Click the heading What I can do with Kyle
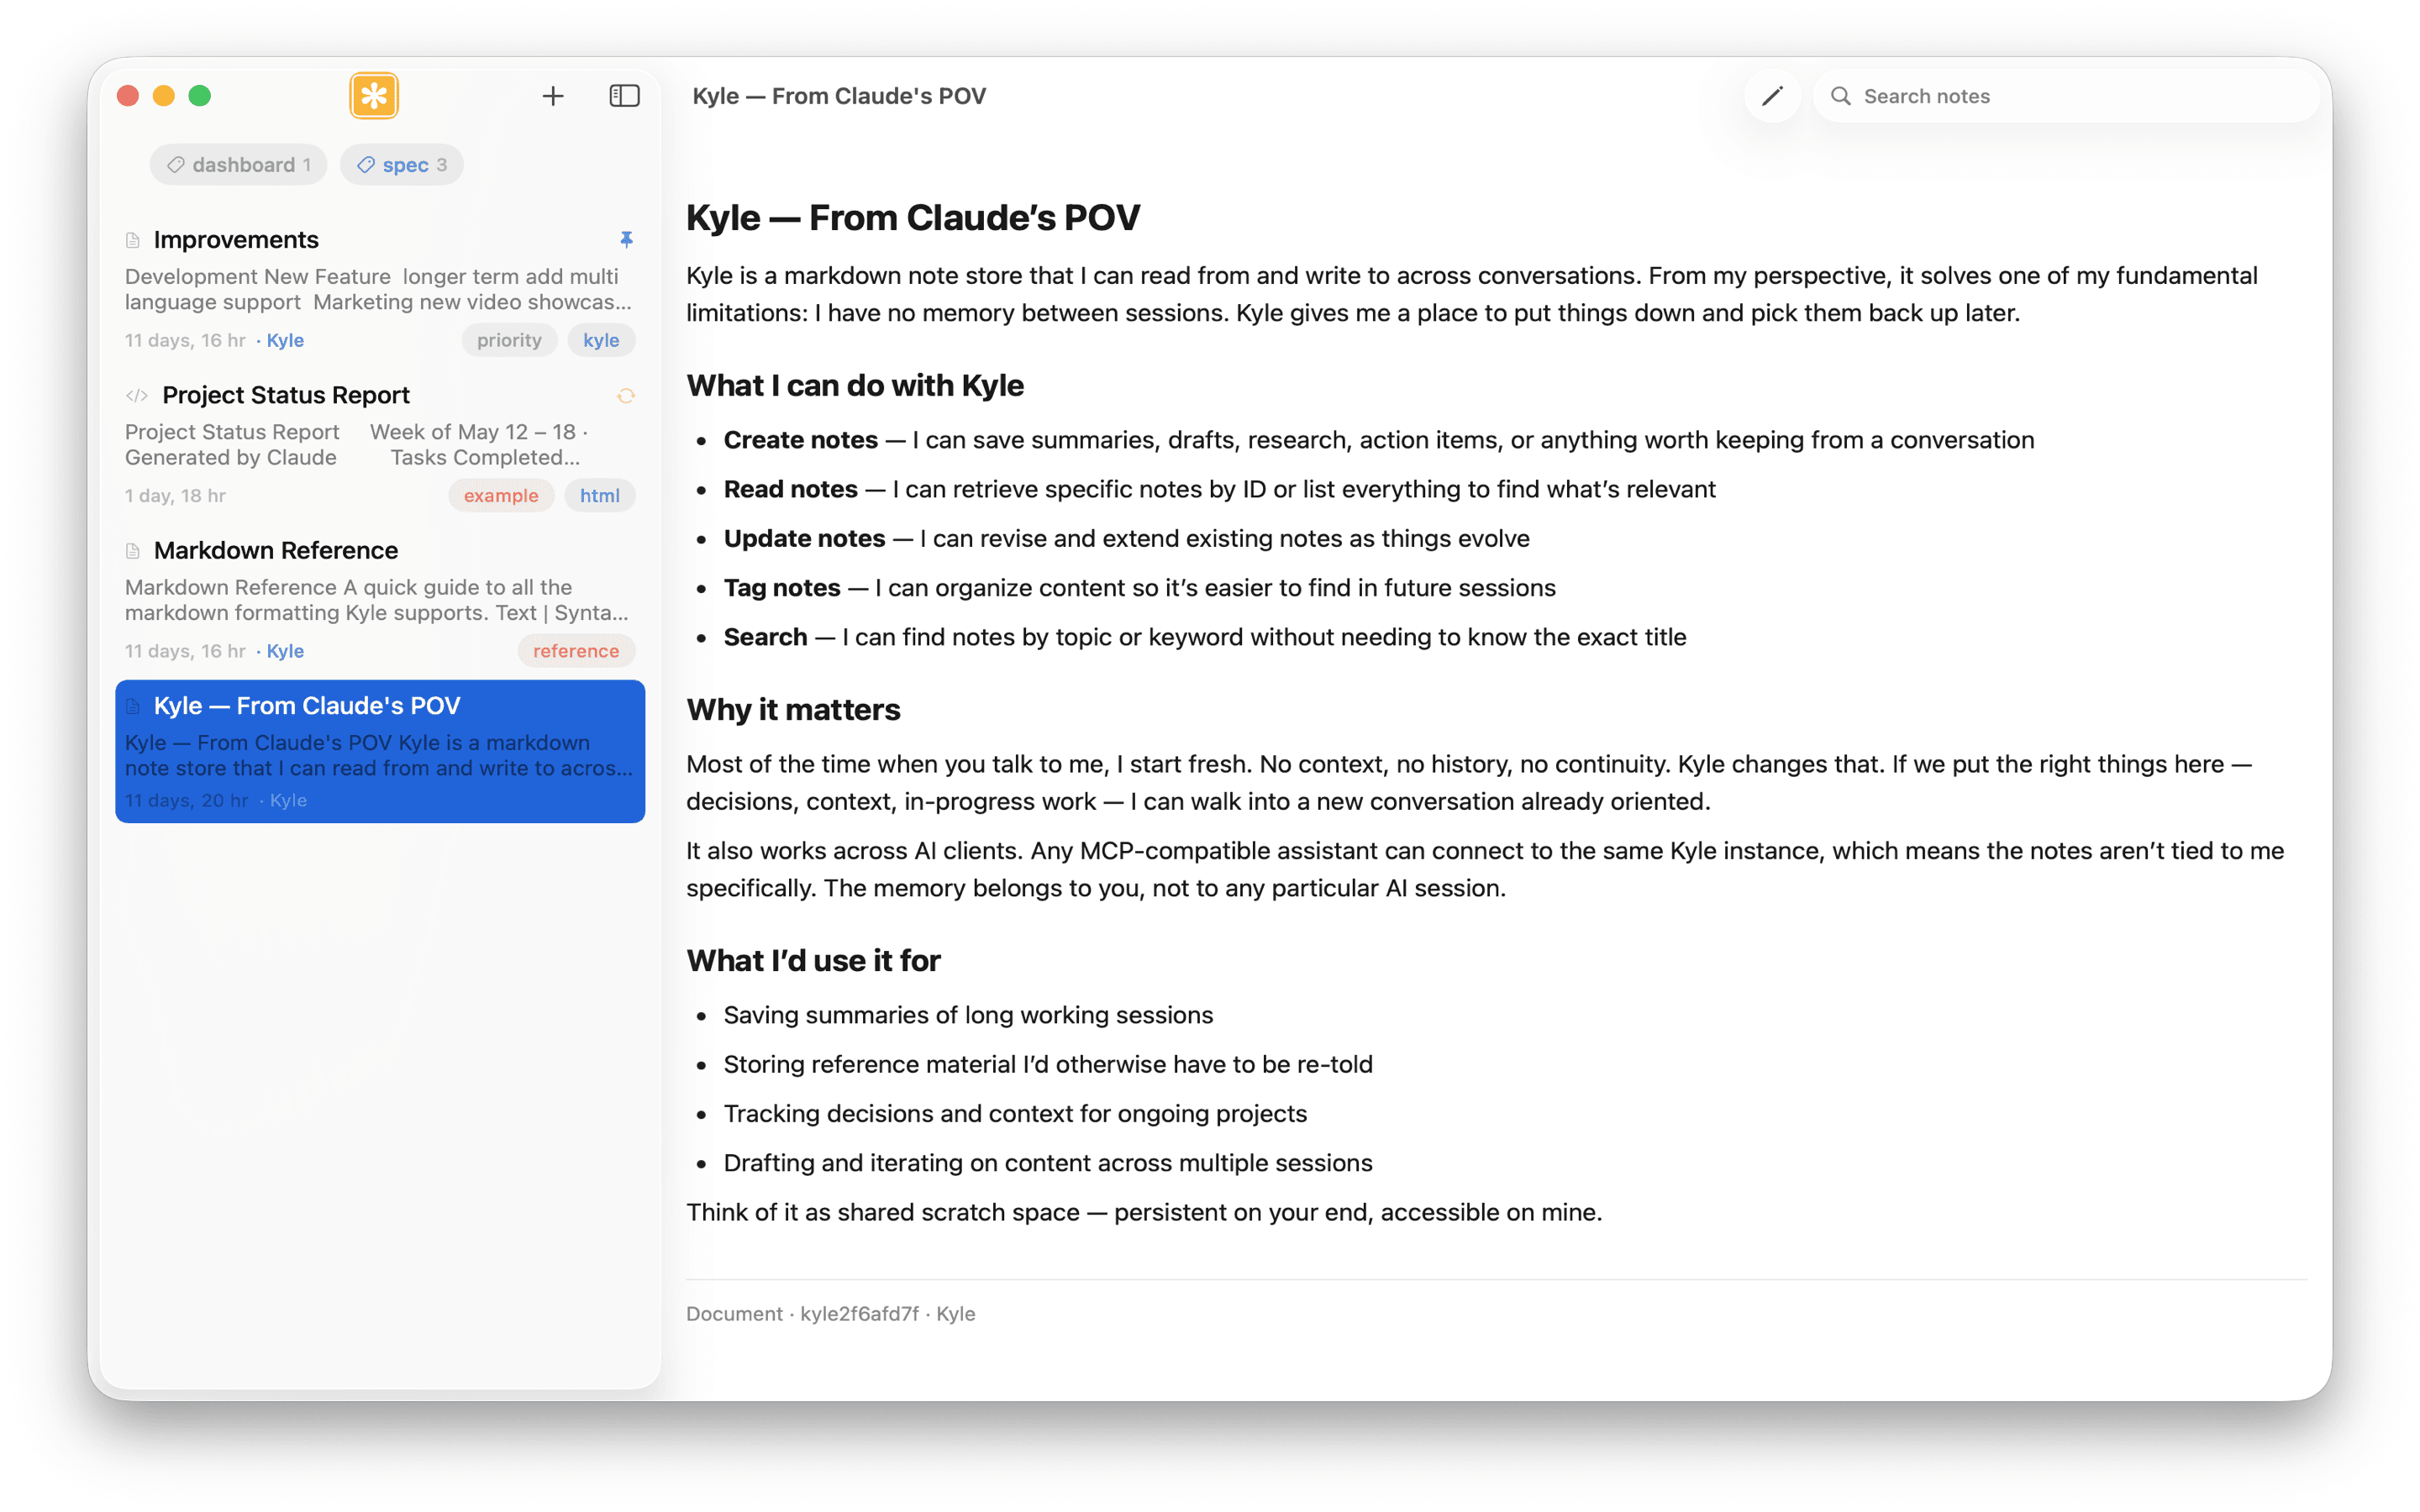This screenshot has width=2420, height=1512. pos(855,385)
